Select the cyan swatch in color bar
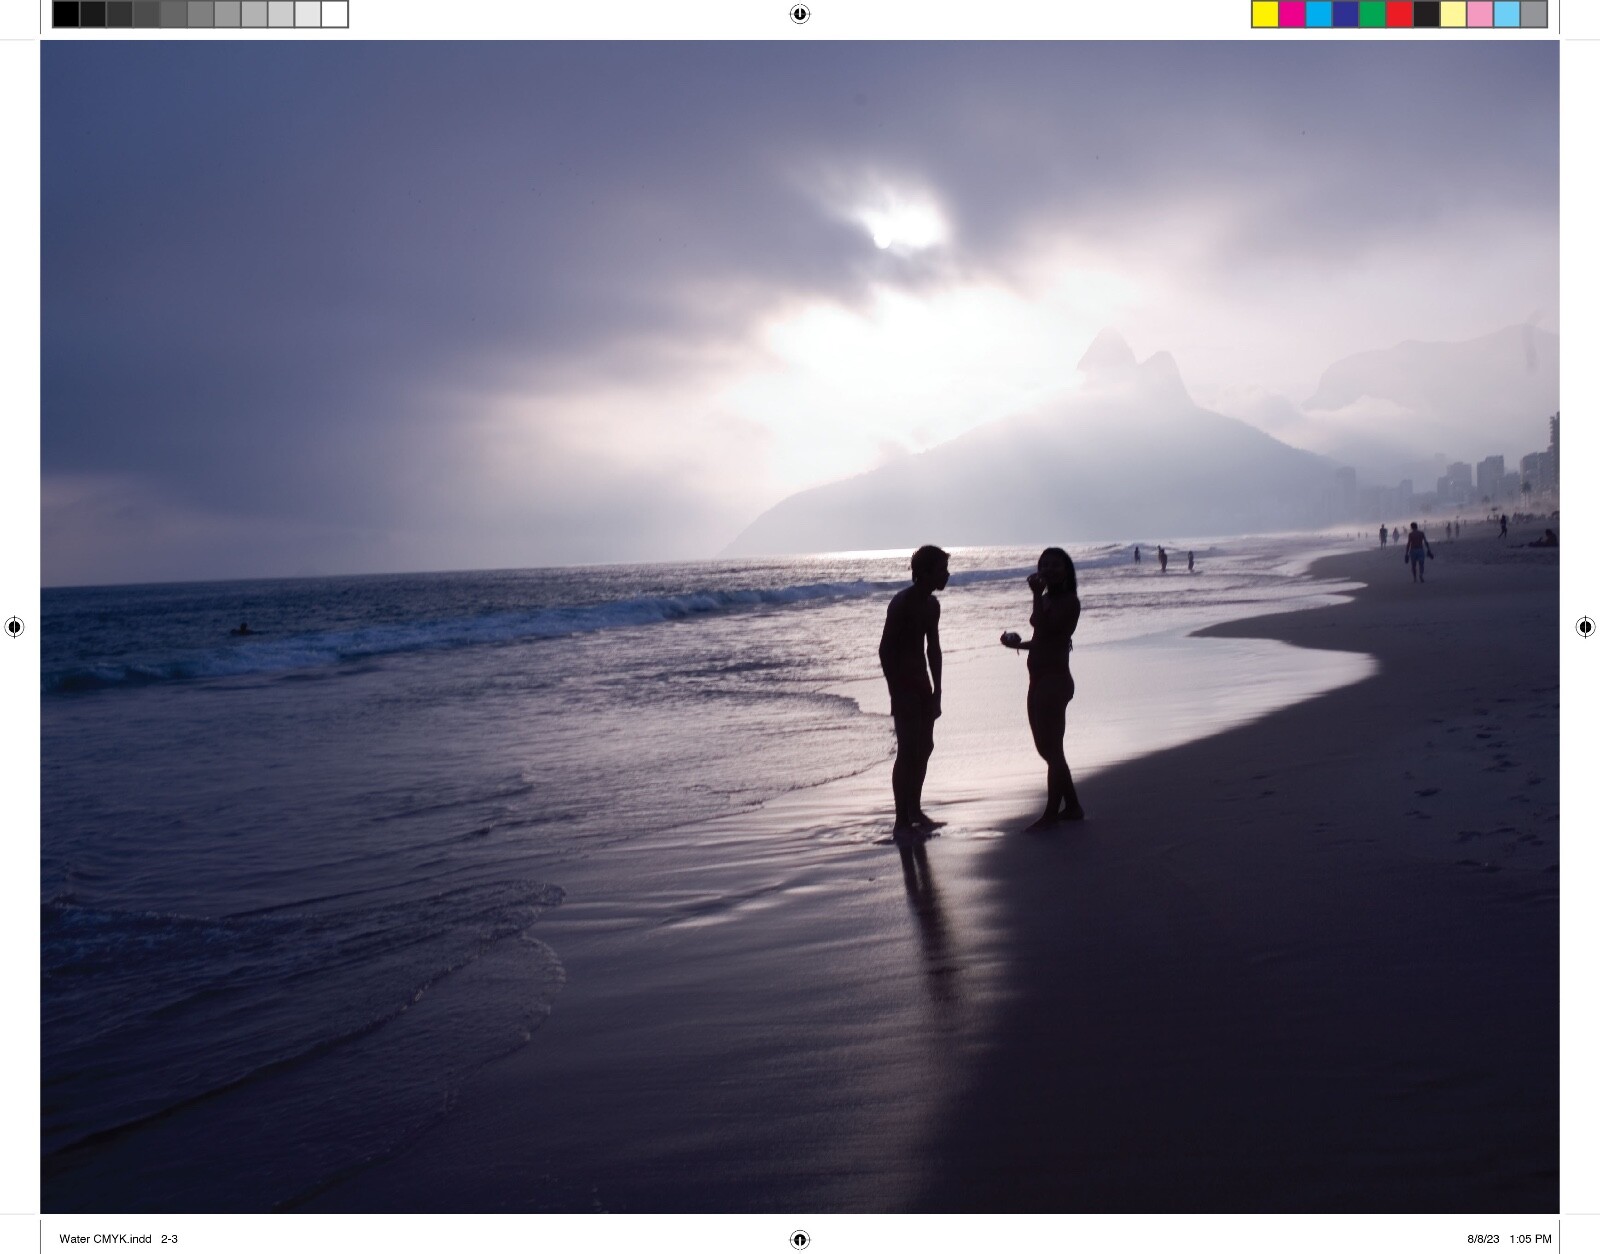Viewport: 1600px width, 1254px height. click(x=1319, y=14)
